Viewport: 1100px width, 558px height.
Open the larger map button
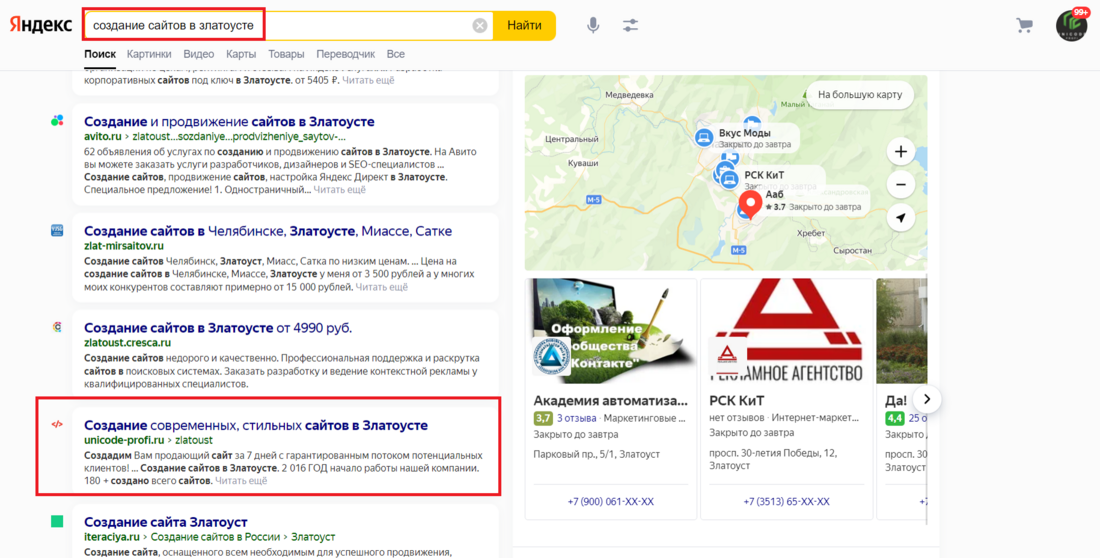point(860,95)
